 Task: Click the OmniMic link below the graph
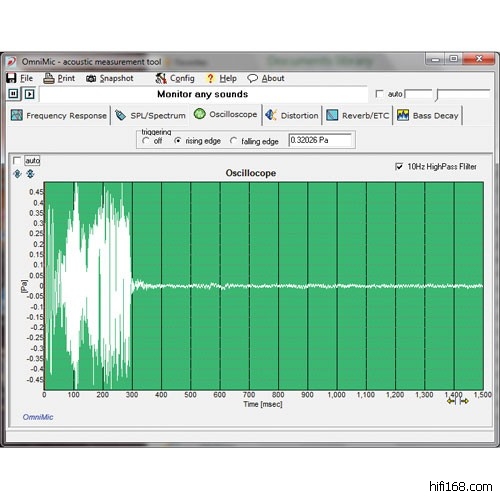(x=38, y=417)
